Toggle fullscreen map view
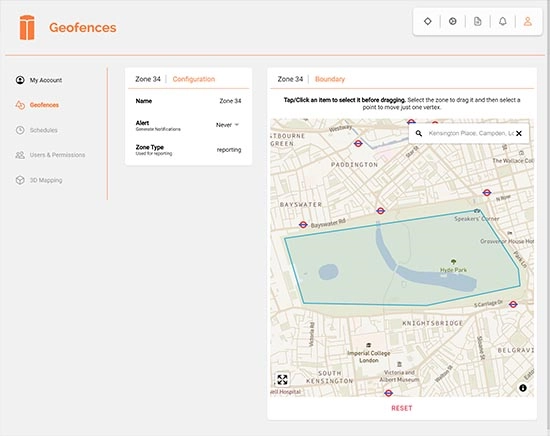This screenshot has height=436, width=550. (282, 380)
